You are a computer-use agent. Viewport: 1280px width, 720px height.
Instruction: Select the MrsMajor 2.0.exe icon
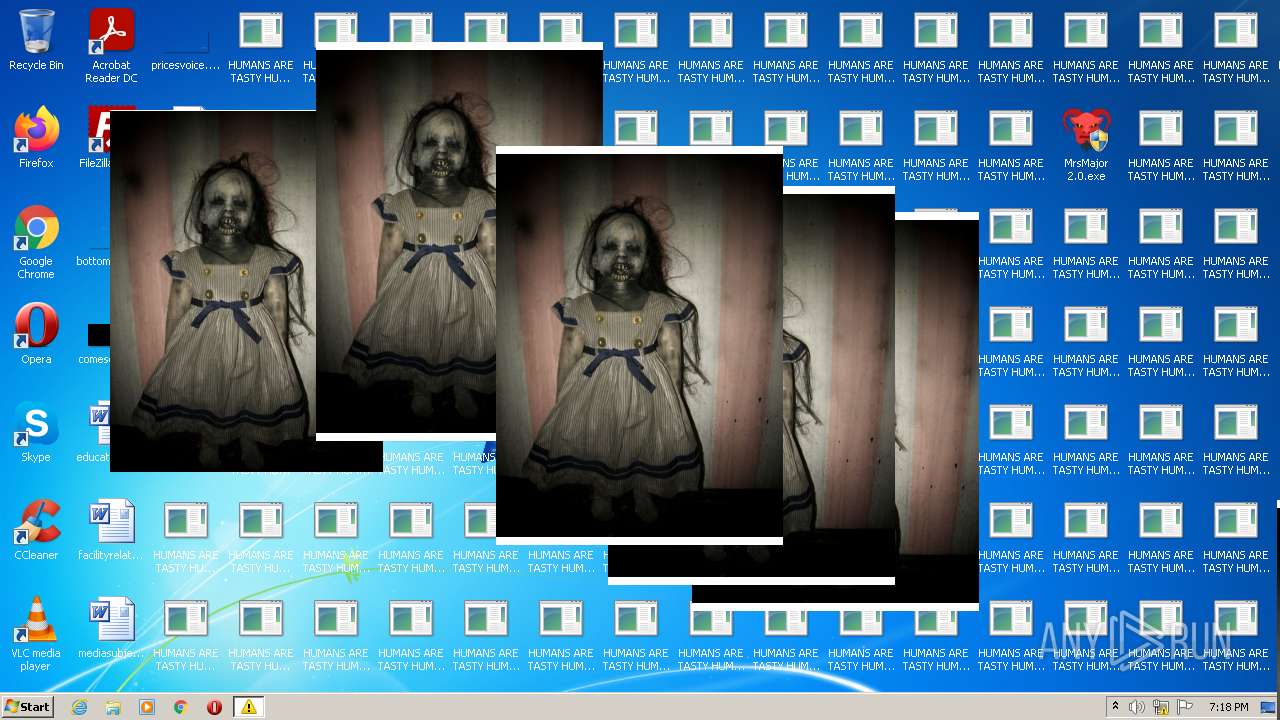click(x=1085, y=144)
